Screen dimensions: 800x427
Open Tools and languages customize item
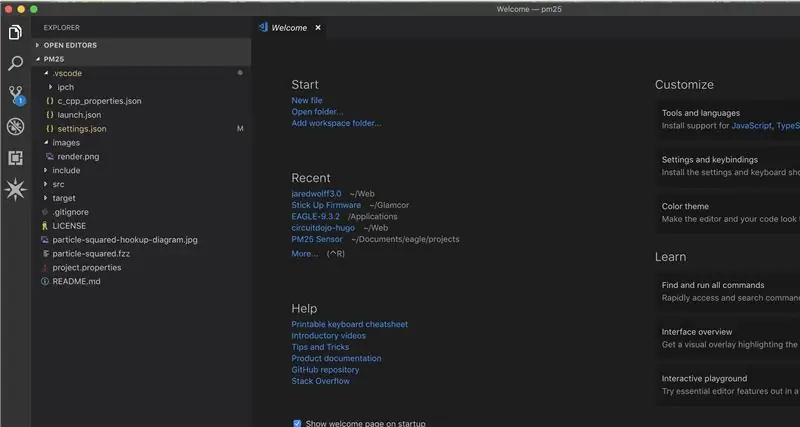click(x=728, y=119)
